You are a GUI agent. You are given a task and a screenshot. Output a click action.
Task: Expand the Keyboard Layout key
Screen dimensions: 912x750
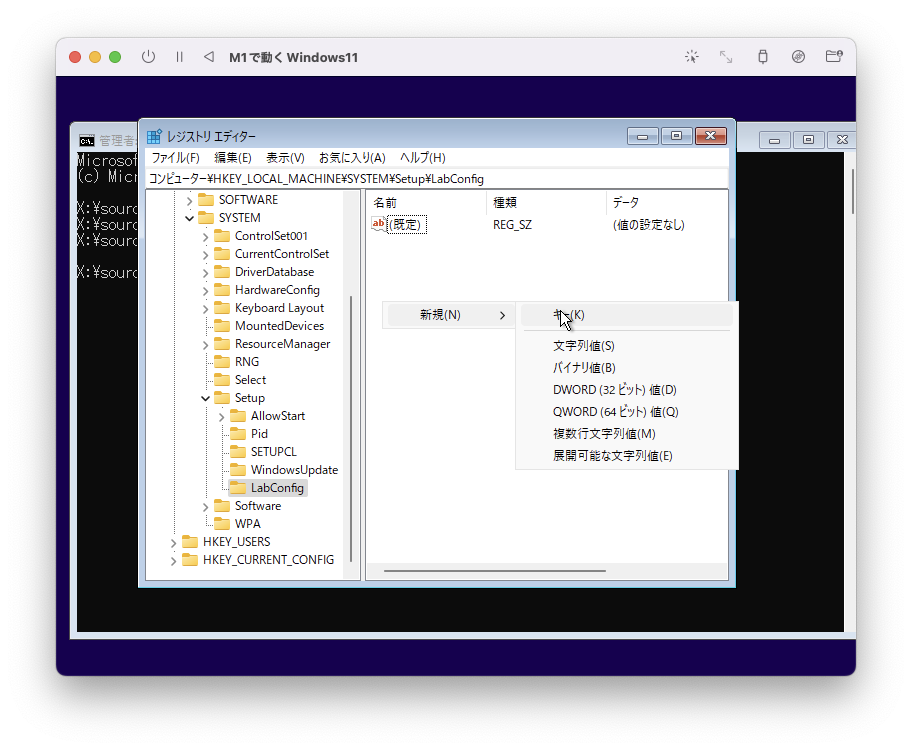[x=205, y=309]
